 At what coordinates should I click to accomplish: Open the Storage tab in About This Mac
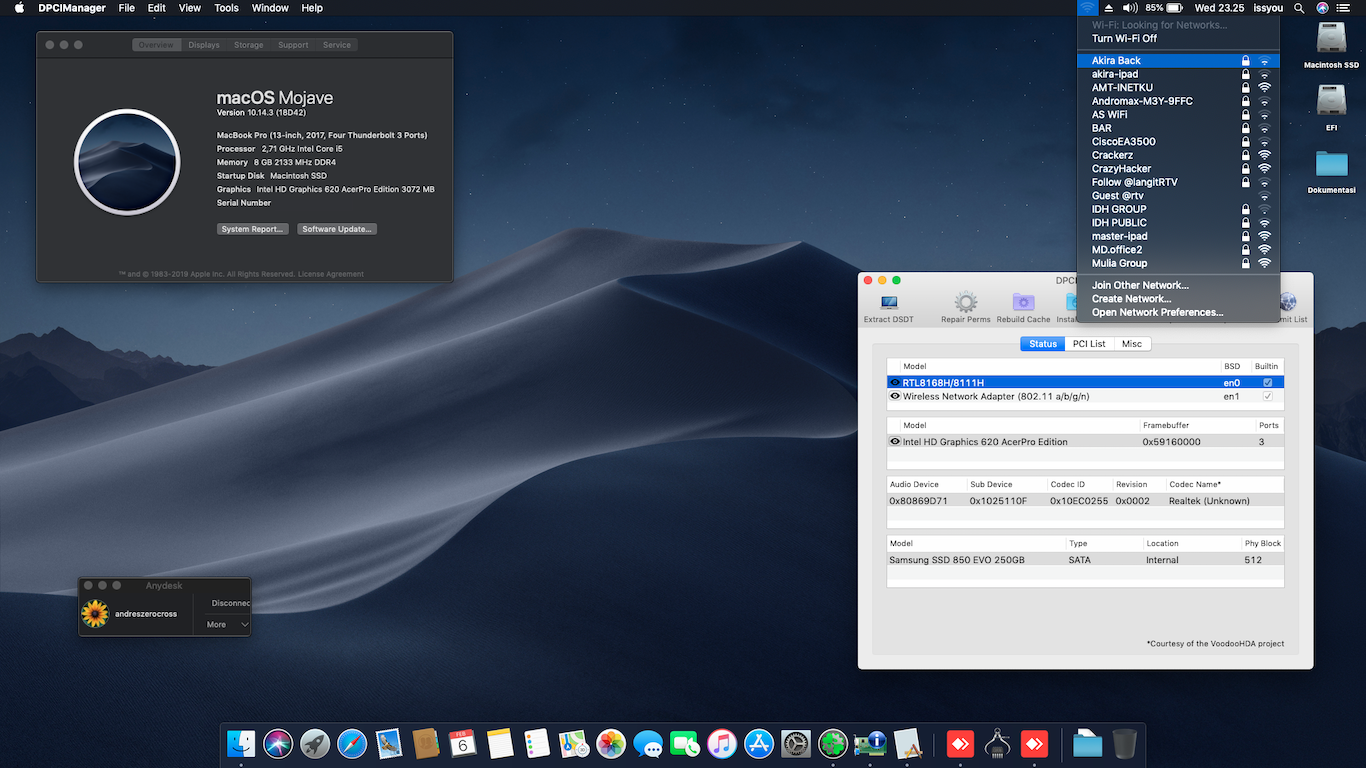249,45
